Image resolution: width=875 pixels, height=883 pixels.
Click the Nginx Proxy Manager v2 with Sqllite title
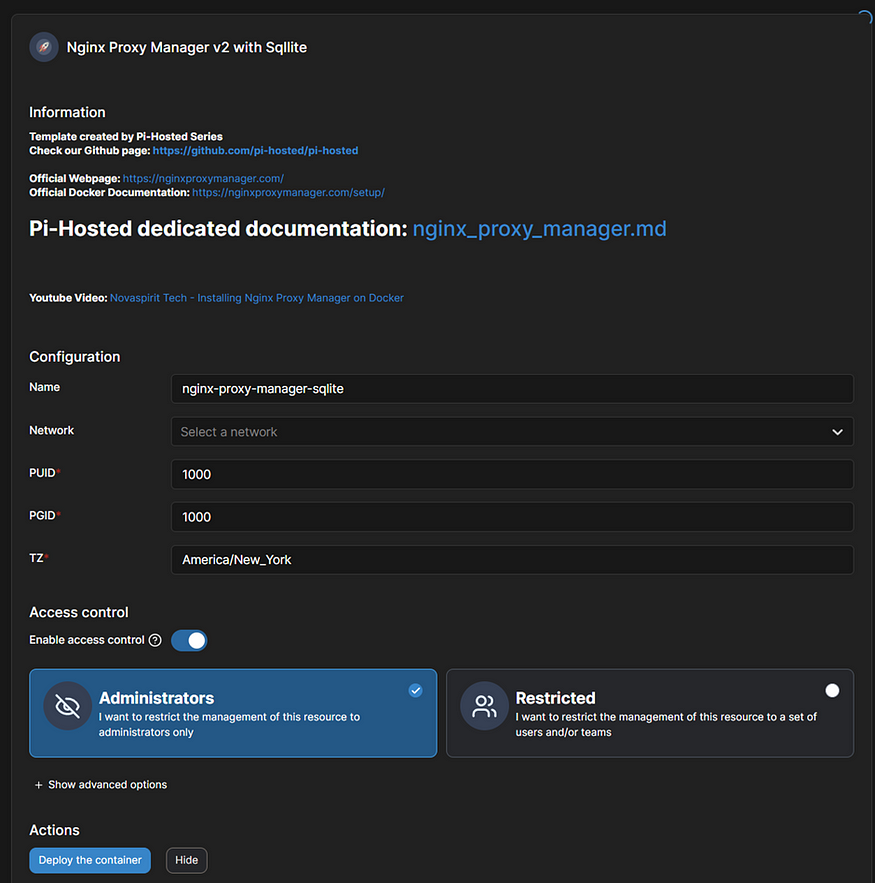[x=187, y=47]
